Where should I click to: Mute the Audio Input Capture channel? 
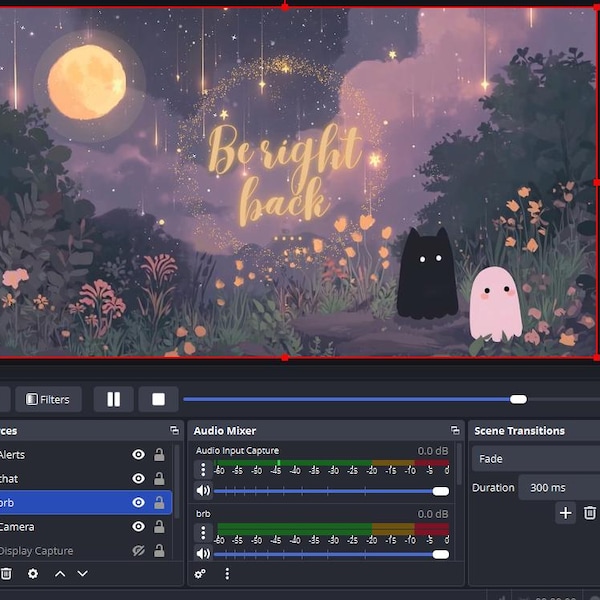point(203,490)
